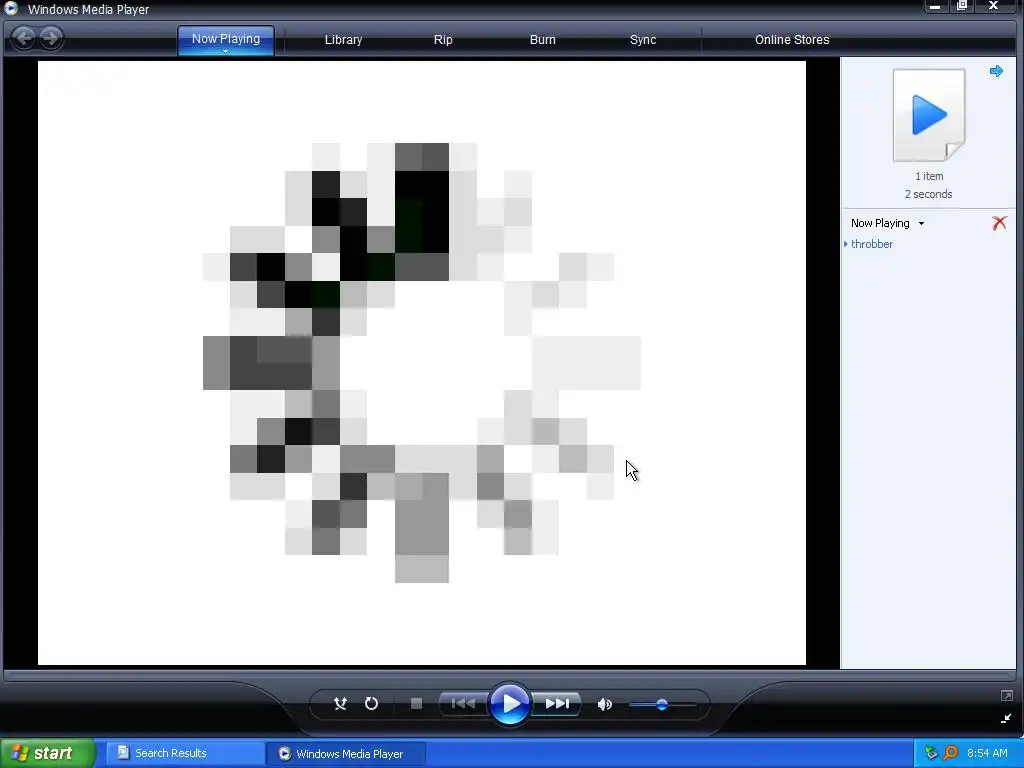Open the Windows Start menu

pos(48,754)
